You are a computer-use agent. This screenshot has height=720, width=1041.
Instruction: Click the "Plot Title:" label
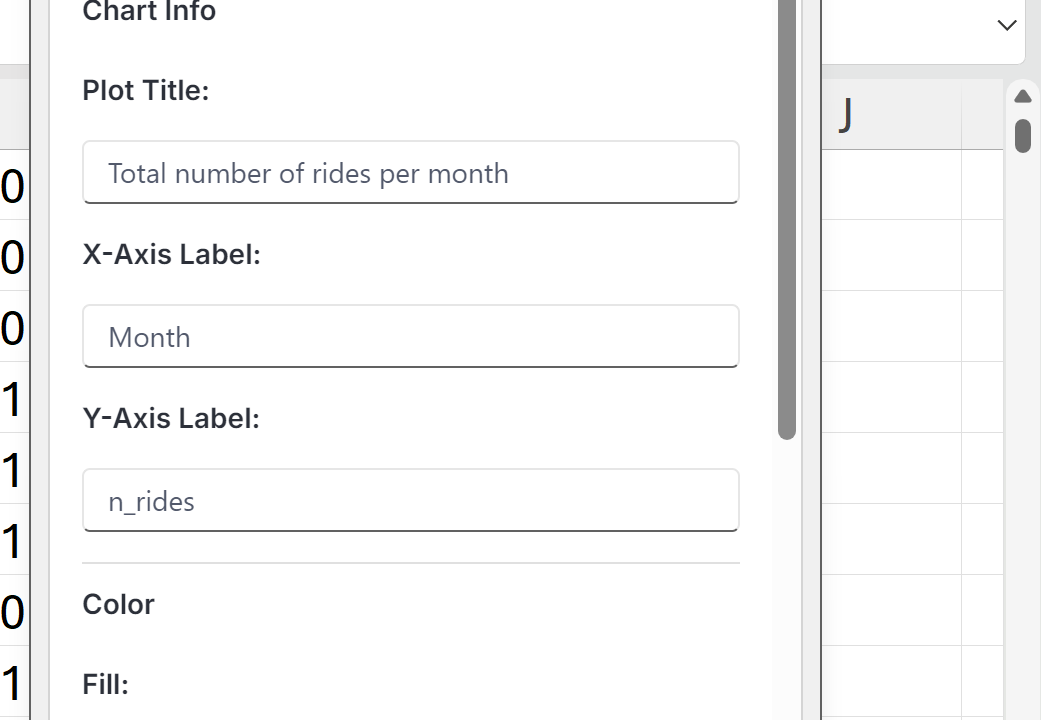tap(146, 90)
